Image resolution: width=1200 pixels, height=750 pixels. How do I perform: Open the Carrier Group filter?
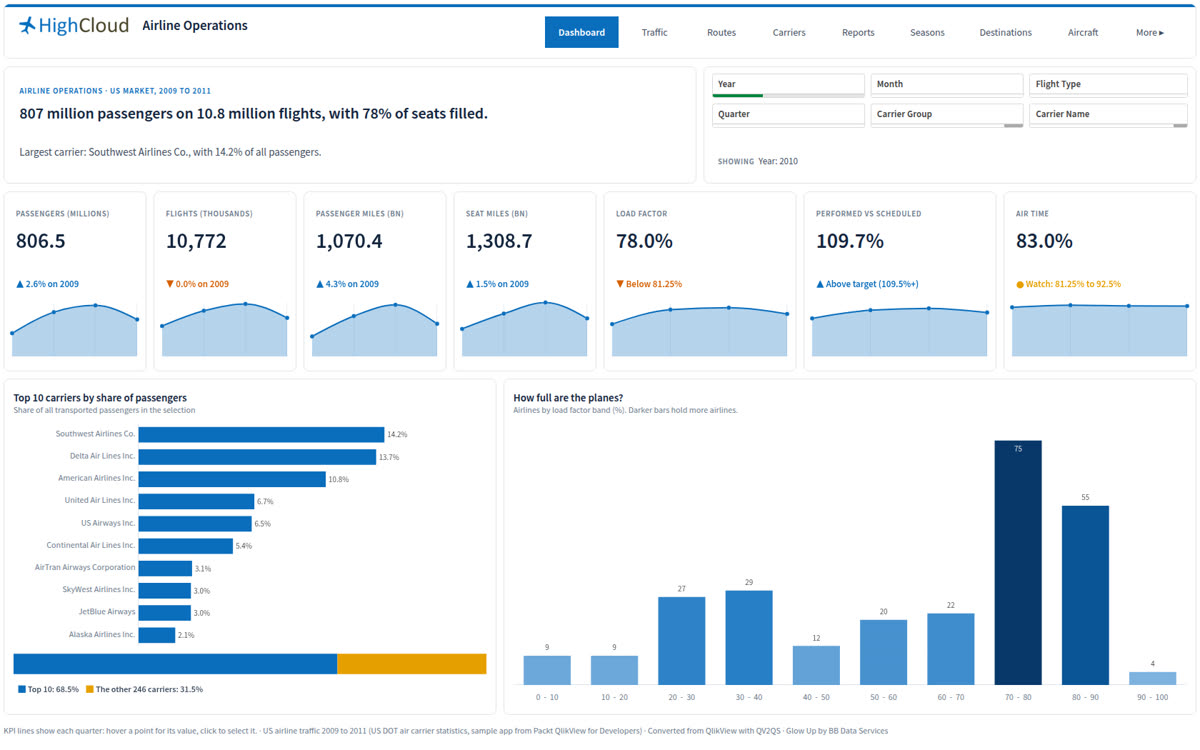[947, 115]
